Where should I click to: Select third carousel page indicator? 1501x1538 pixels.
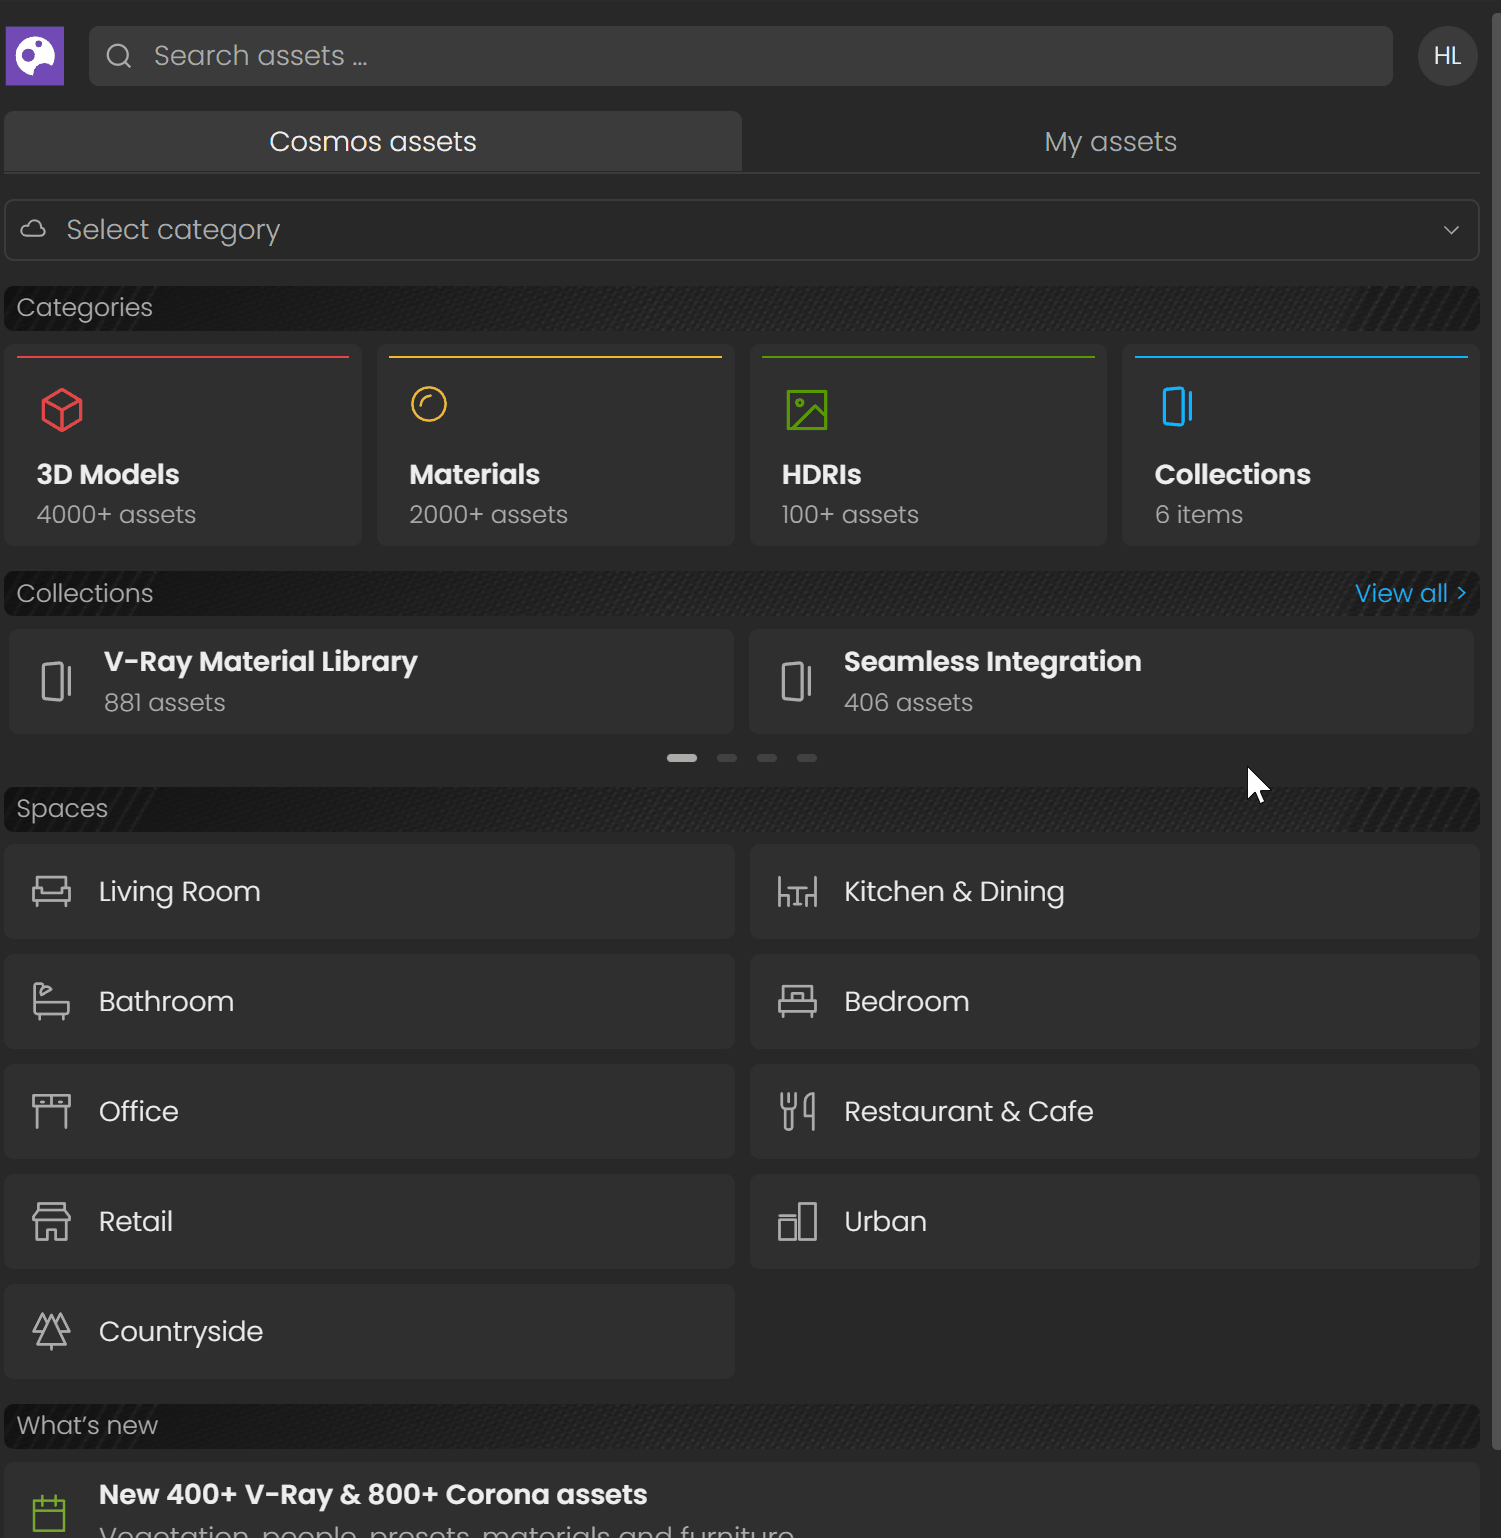[767, 758]
